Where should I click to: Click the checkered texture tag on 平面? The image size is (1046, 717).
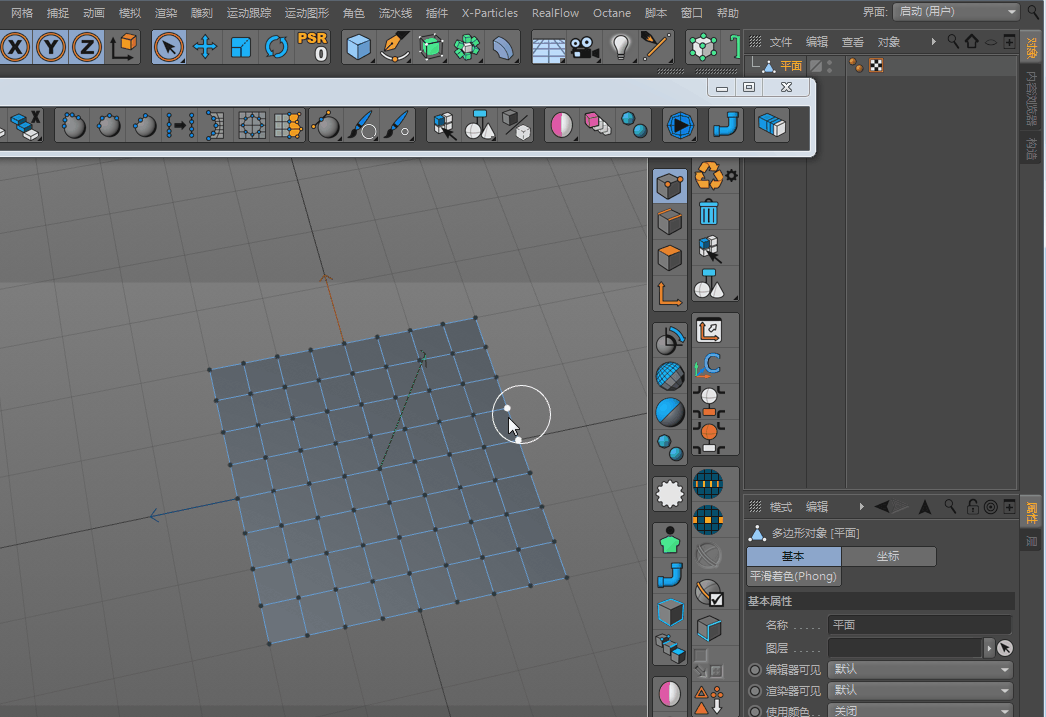coord(876,65)
